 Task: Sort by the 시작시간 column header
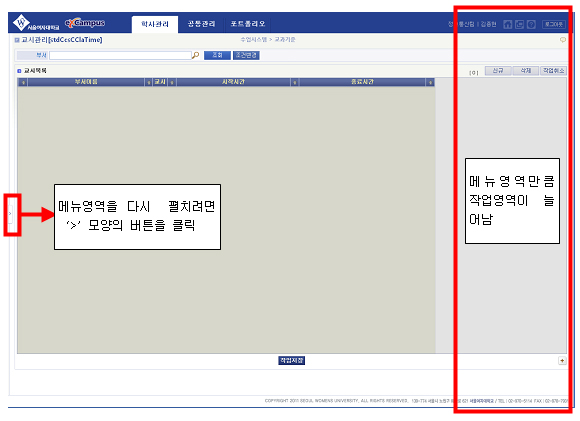(233, 82)
